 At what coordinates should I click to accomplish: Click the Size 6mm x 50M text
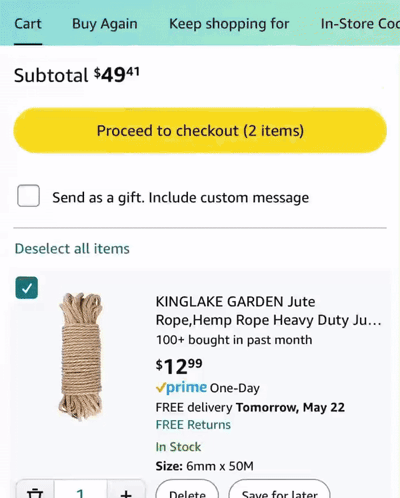(204, 466)
